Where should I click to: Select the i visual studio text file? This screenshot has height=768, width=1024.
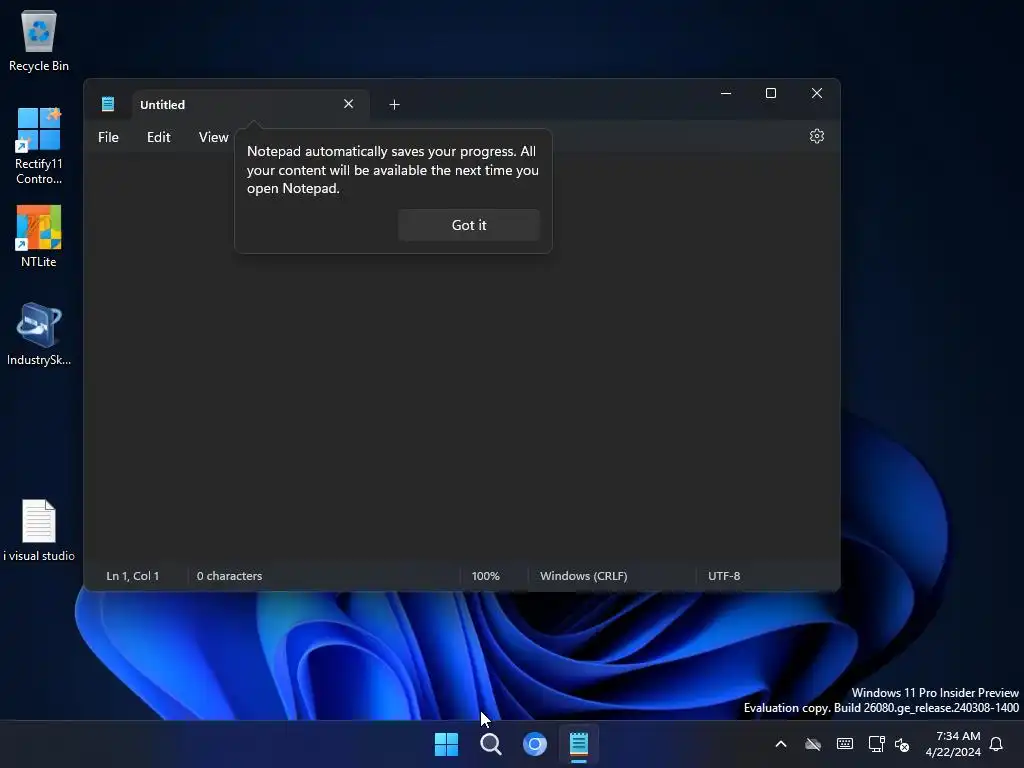(x=39, y=530)
